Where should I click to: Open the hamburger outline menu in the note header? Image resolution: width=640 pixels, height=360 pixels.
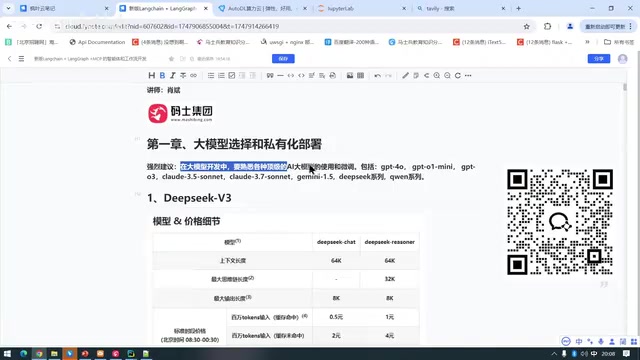pos(21,59)
